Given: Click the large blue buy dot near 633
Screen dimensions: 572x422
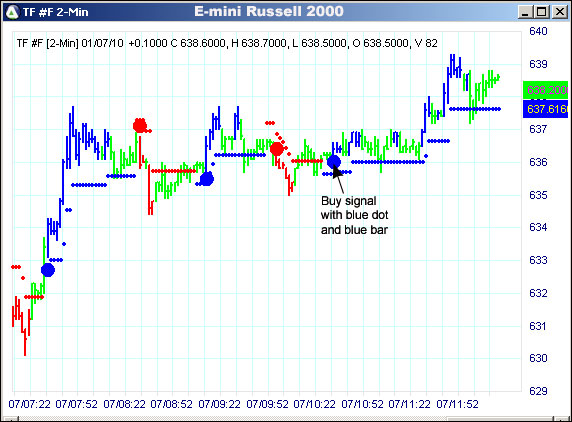Looking at the screenshot, I should click(48, 270).
